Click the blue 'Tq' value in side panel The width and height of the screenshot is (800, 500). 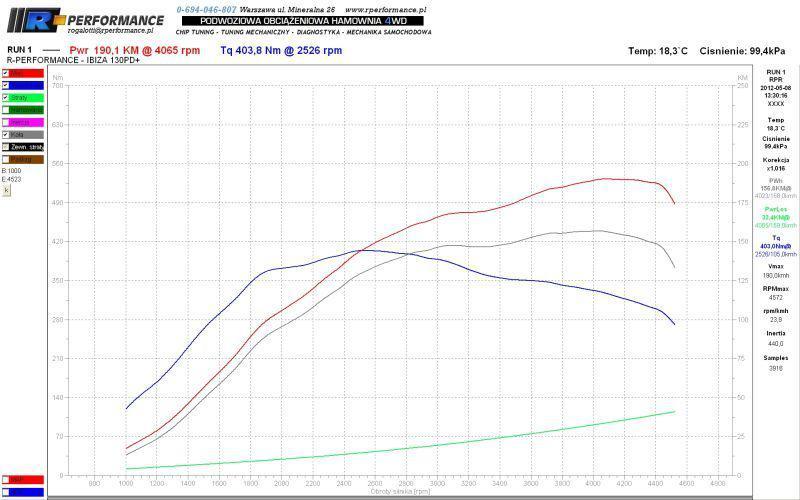(x=776, y=246)
